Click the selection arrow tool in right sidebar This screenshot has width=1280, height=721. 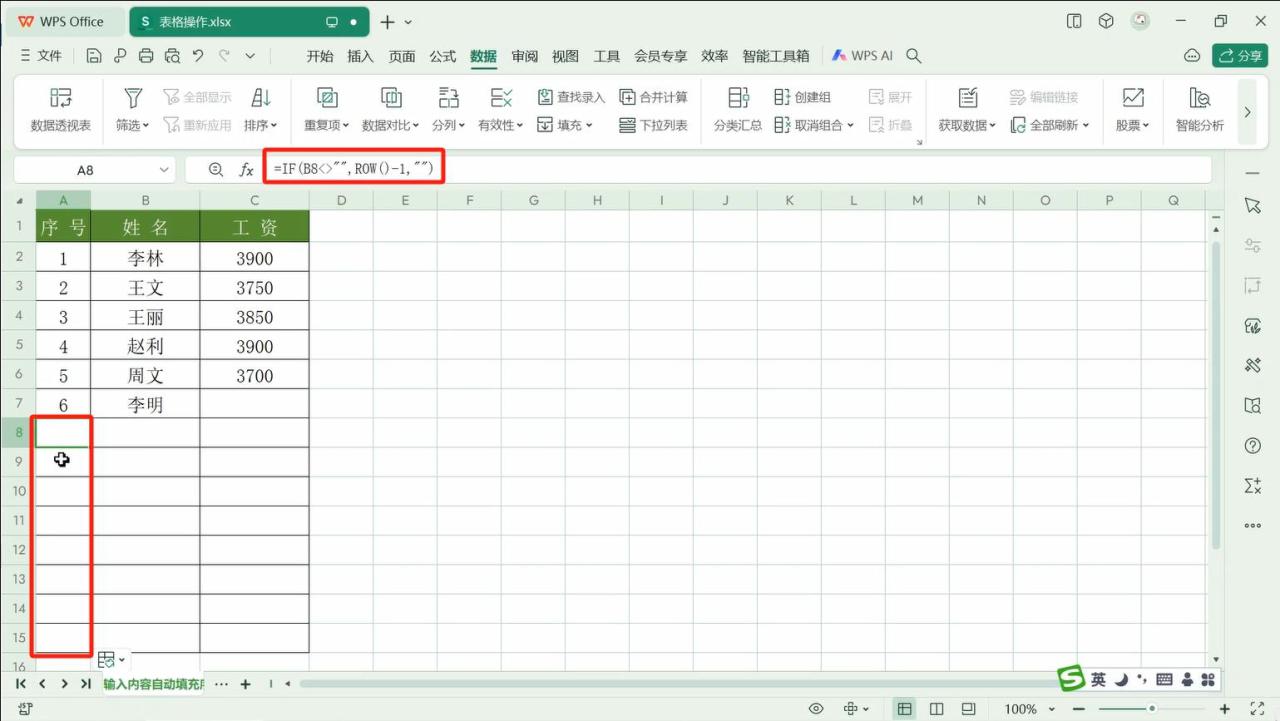1253,205
